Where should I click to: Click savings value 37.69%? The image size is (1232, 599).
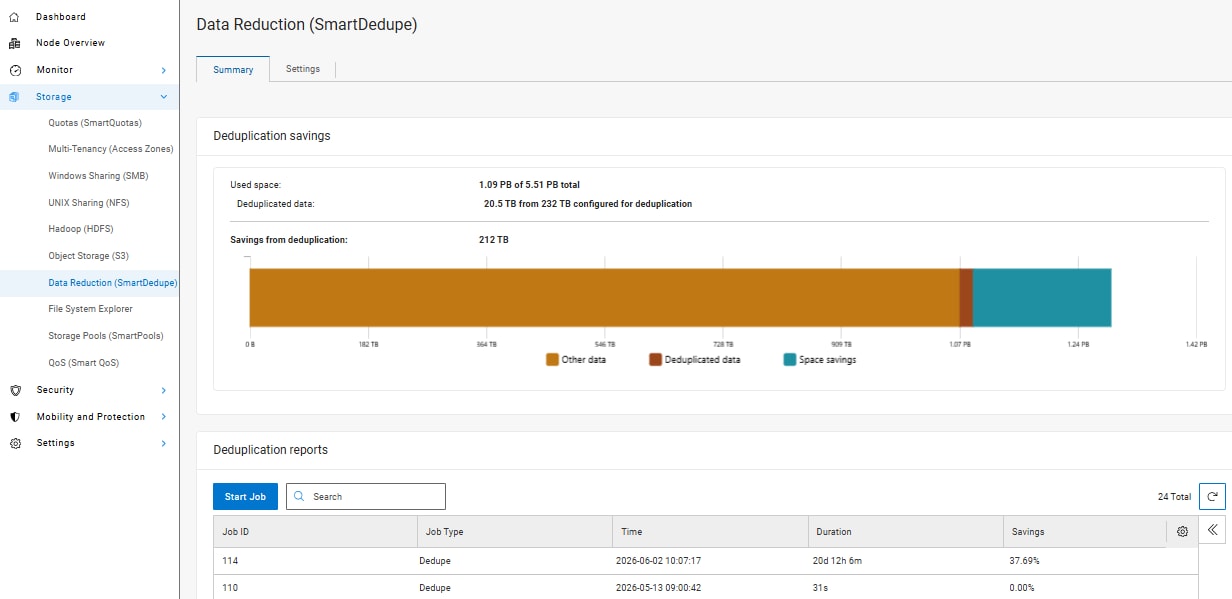(1024, 561)
